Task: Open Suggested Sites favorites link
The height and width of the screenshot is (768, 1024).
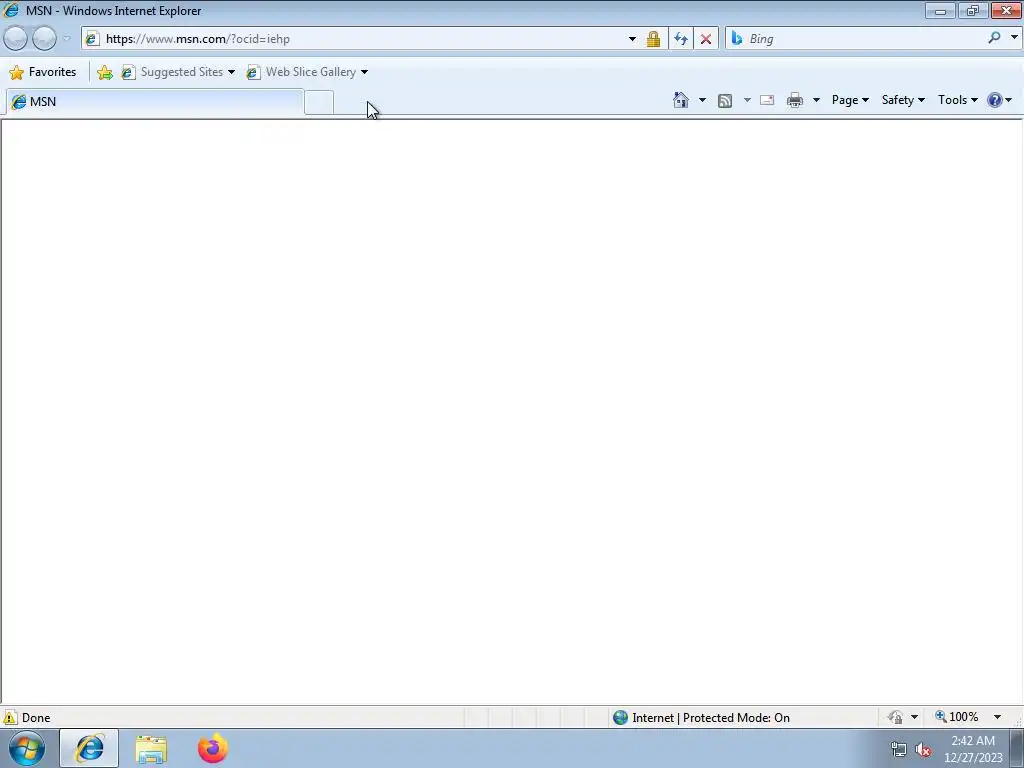Action: click(x=172, y=72)
